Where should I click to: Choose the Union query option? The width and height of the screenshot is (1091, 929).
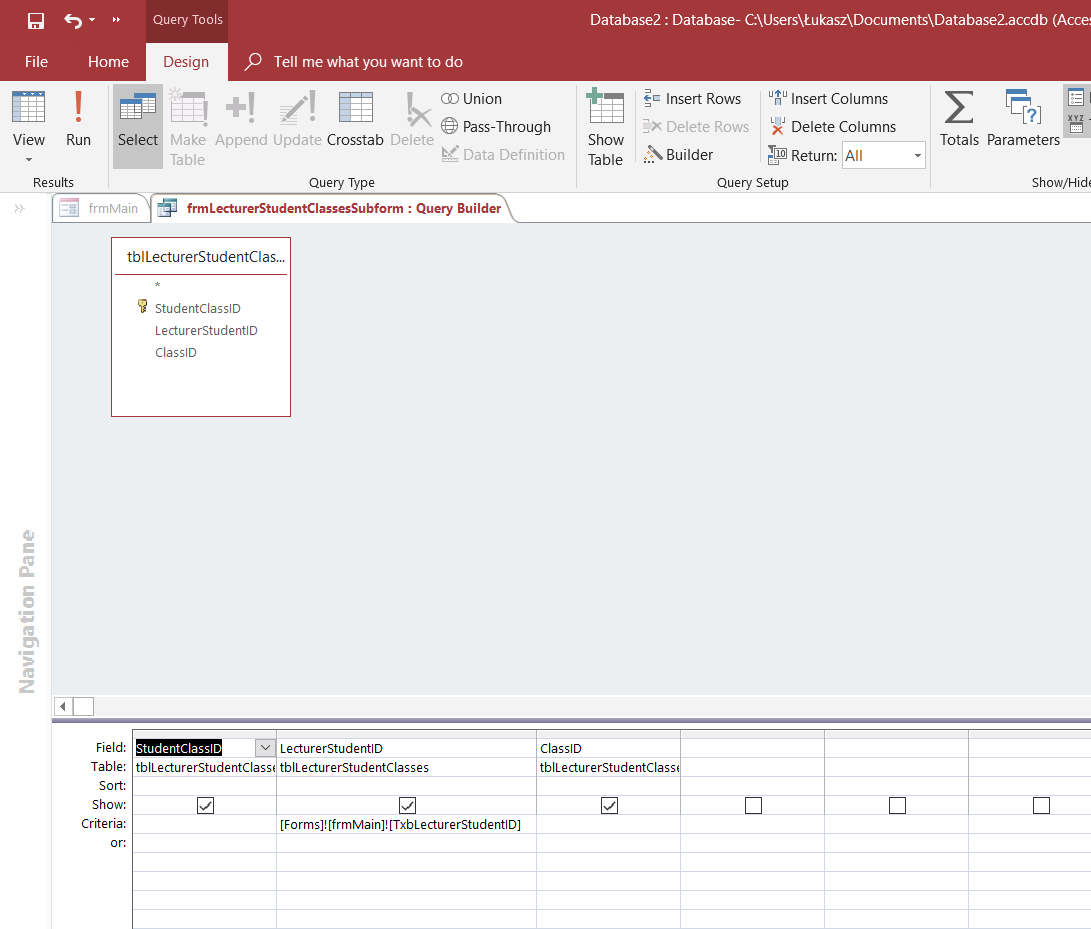472,99
